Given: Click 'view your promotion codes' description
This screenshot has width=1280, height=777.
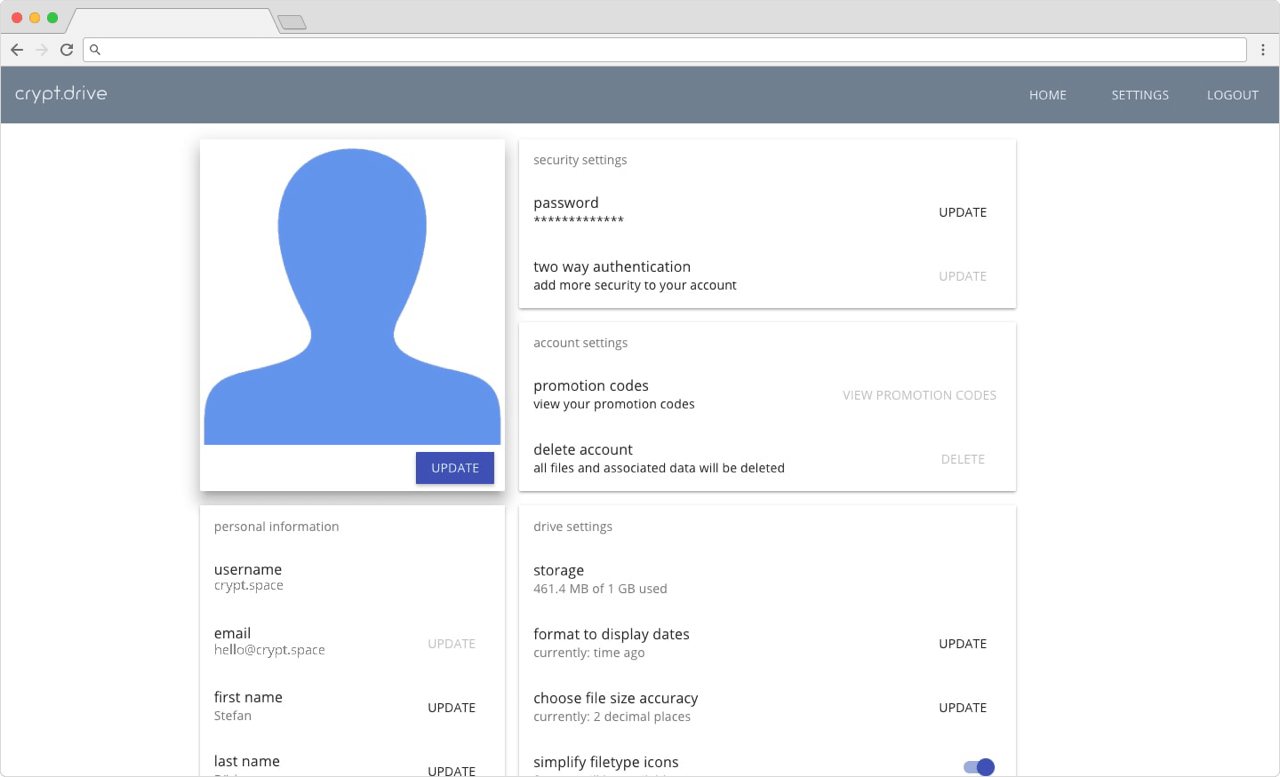Looking at the screenshot, I should (614, 404).
